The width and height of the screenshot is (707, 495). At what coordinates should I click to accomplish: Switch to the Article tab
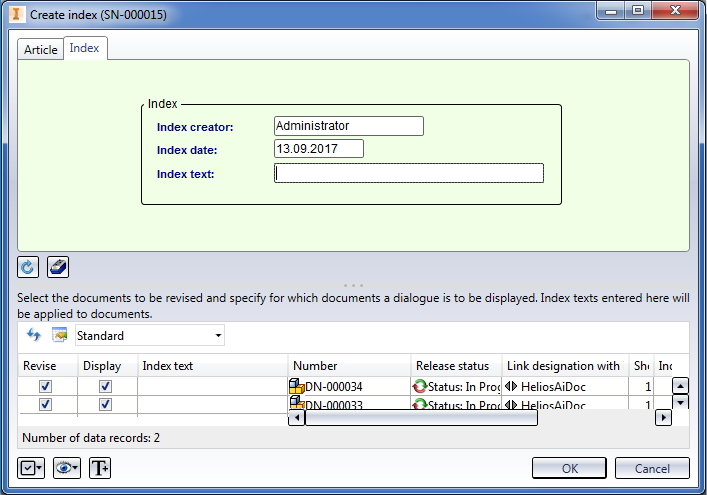point(41,49)
